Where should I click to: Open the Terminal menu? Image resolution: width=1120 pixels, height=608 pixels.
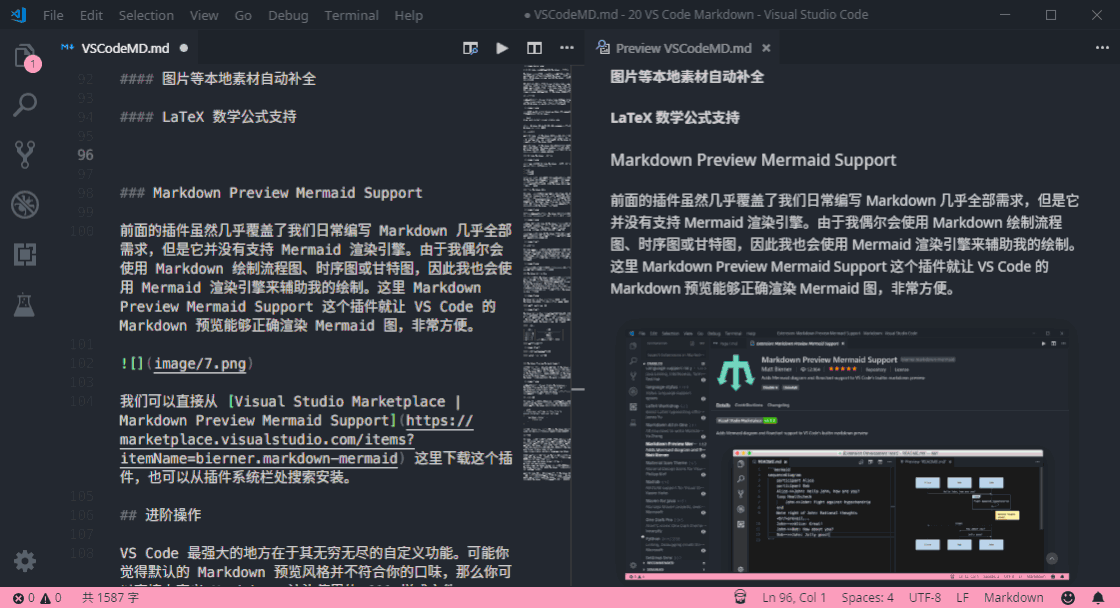pyautogui.click(x=351, y=15)
